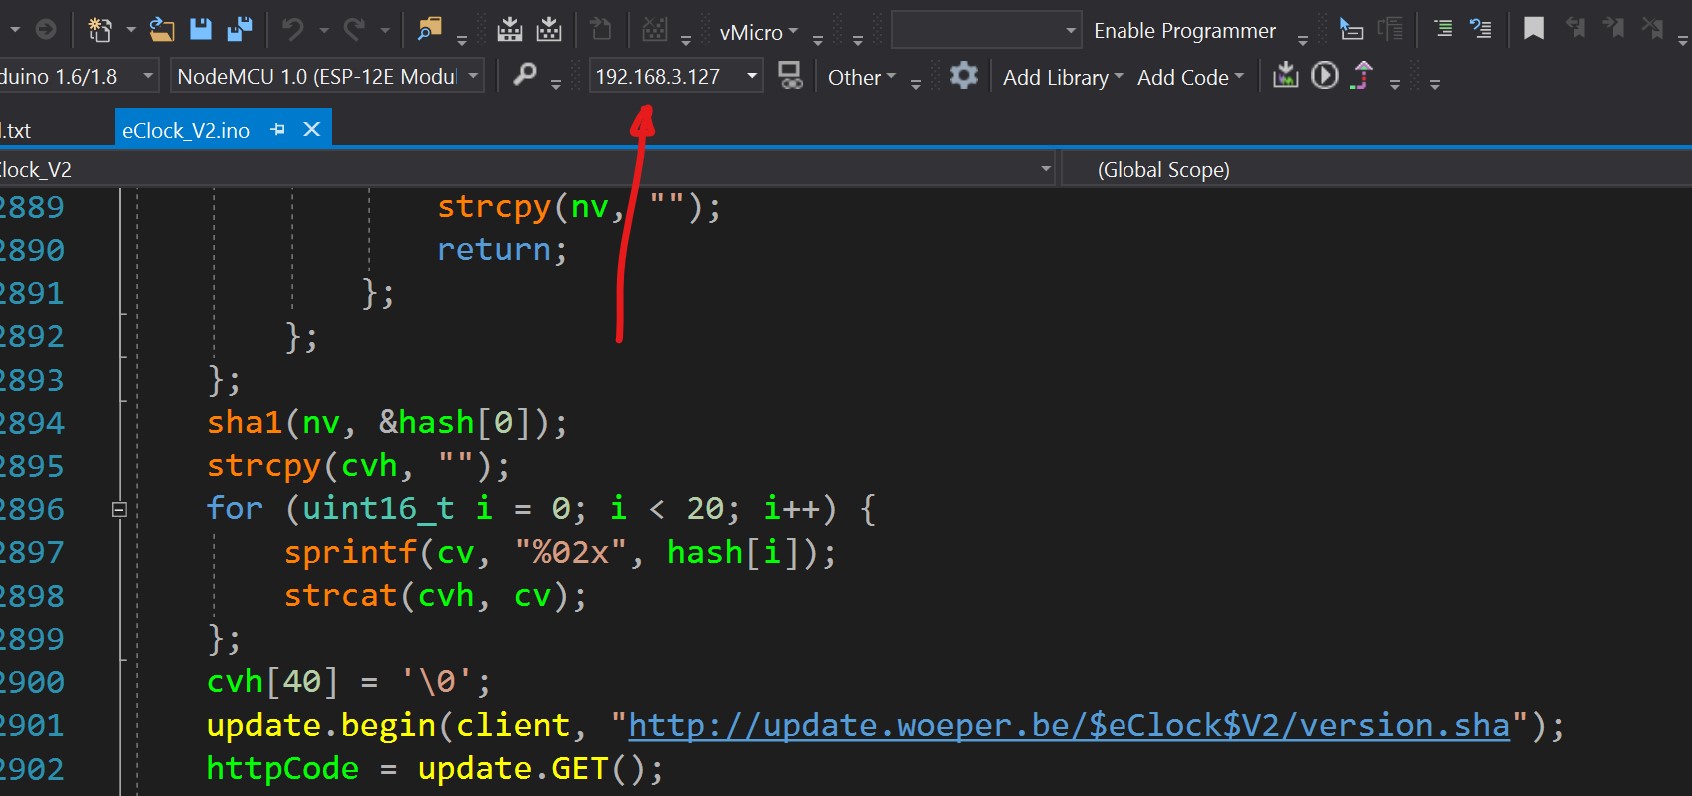This screenshot has width=1692, height=796.
Task: Click the Save All icon
Action: click(240, 30)
